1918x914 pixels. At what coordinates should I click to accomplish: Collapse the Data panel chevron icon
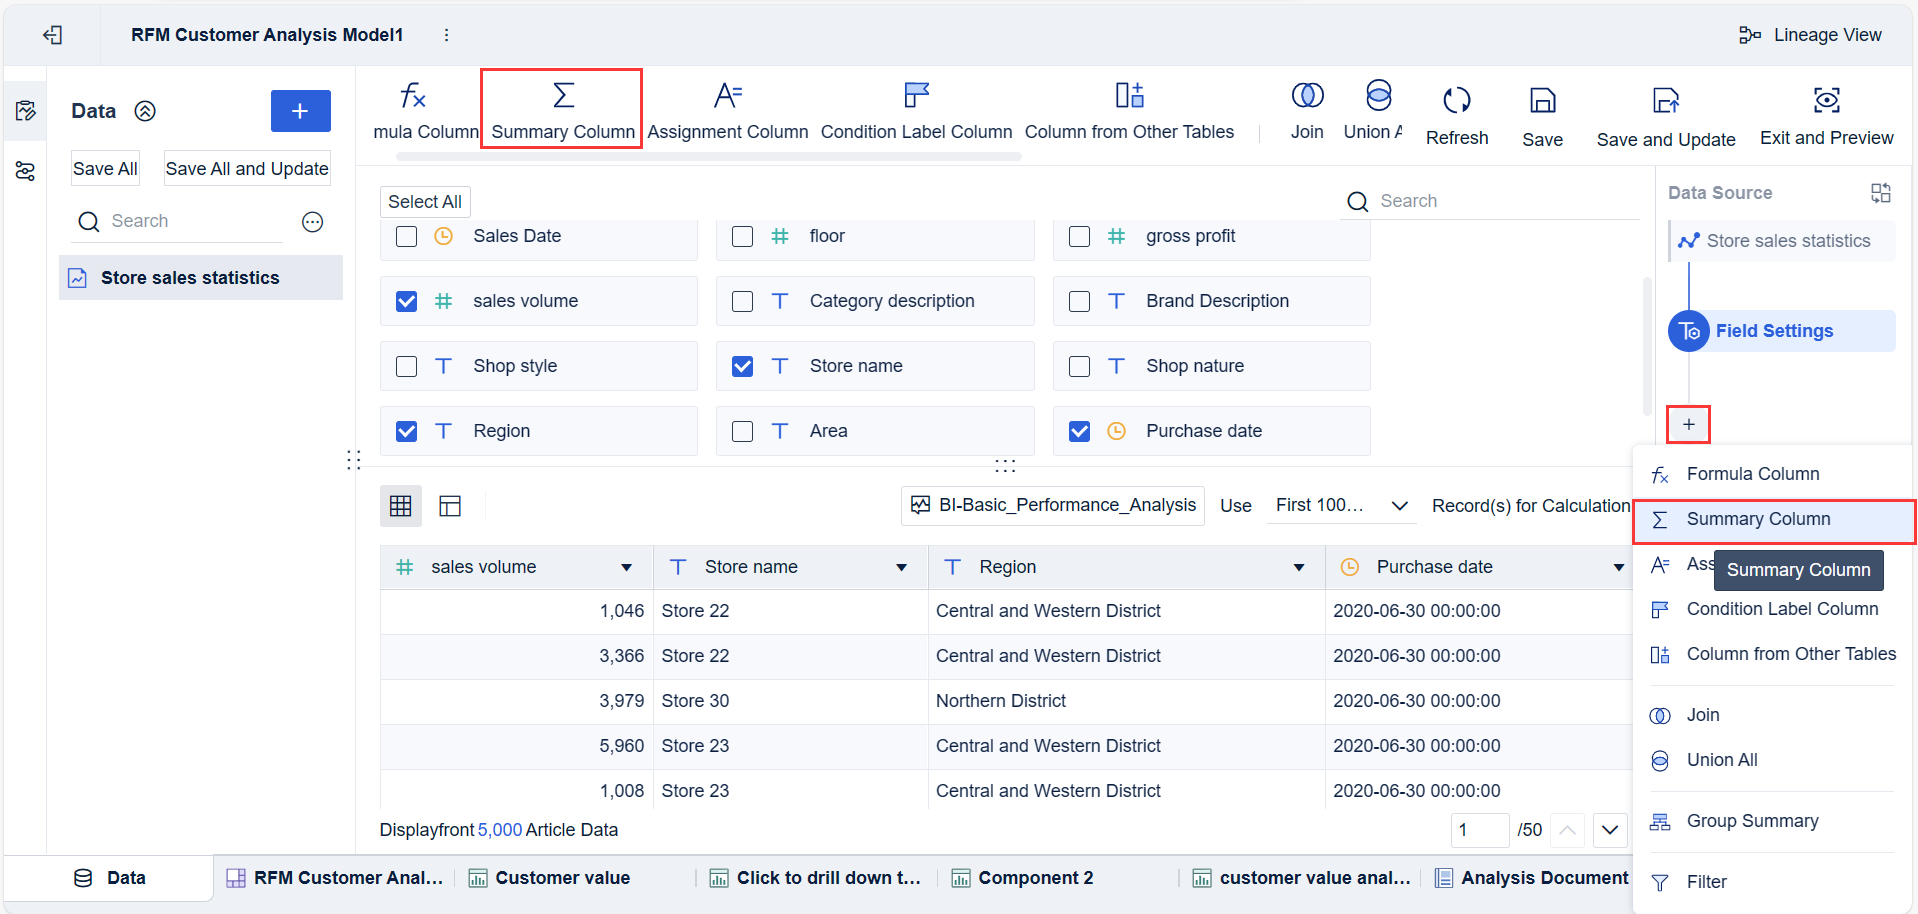[x=145, y=111]
